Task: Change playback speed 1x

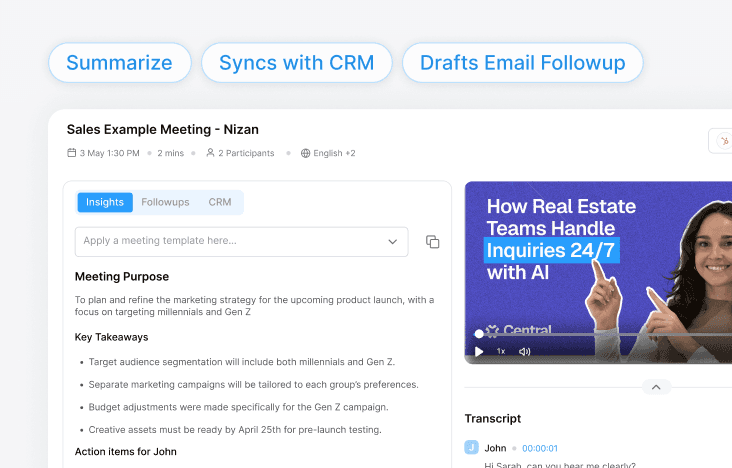Action: 501,352
